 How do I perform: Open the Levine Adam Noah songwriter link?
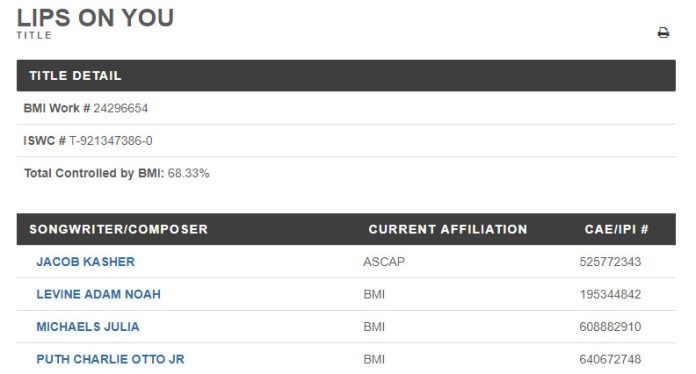(x=99, y=294)
